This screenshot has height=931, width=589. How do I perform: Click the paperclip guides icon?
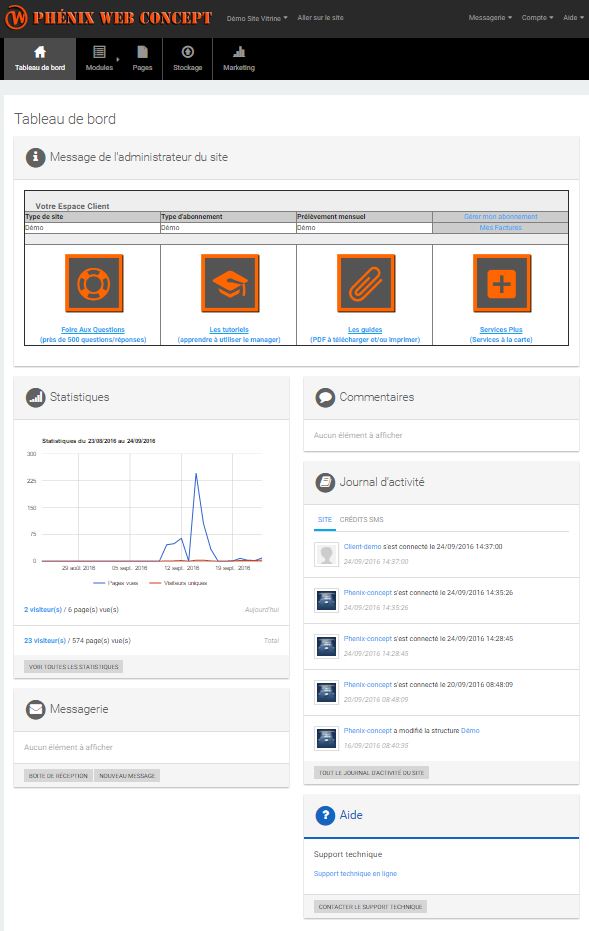(x=366, y=283)
